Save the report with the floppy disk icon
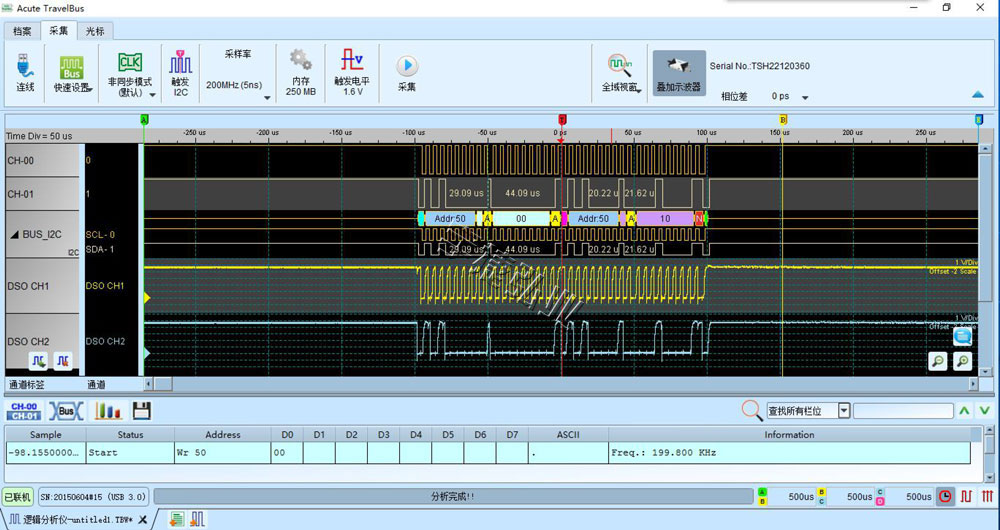1000x530 pixels. point(142,411)
